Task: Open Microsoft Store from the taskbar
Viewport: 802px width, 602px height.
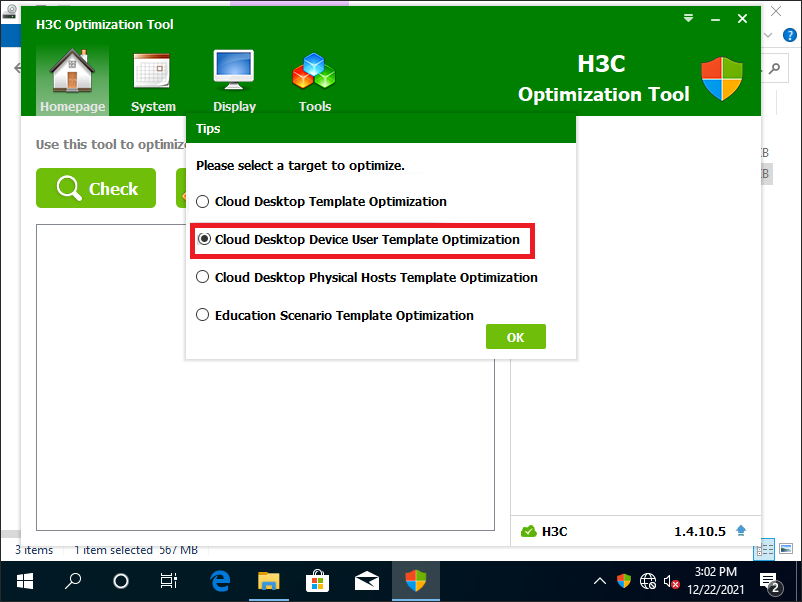Action: tap(317, 581)
